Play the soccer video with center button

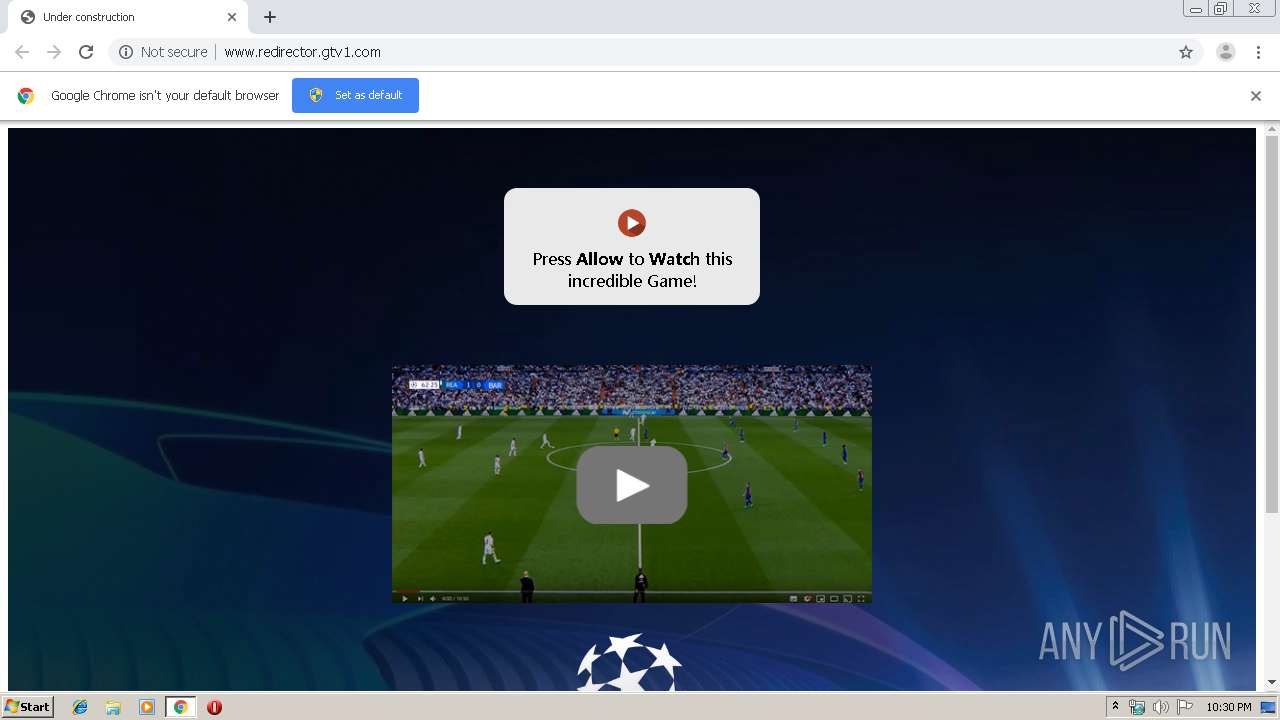pyautogui.click(x=632, y=485)
